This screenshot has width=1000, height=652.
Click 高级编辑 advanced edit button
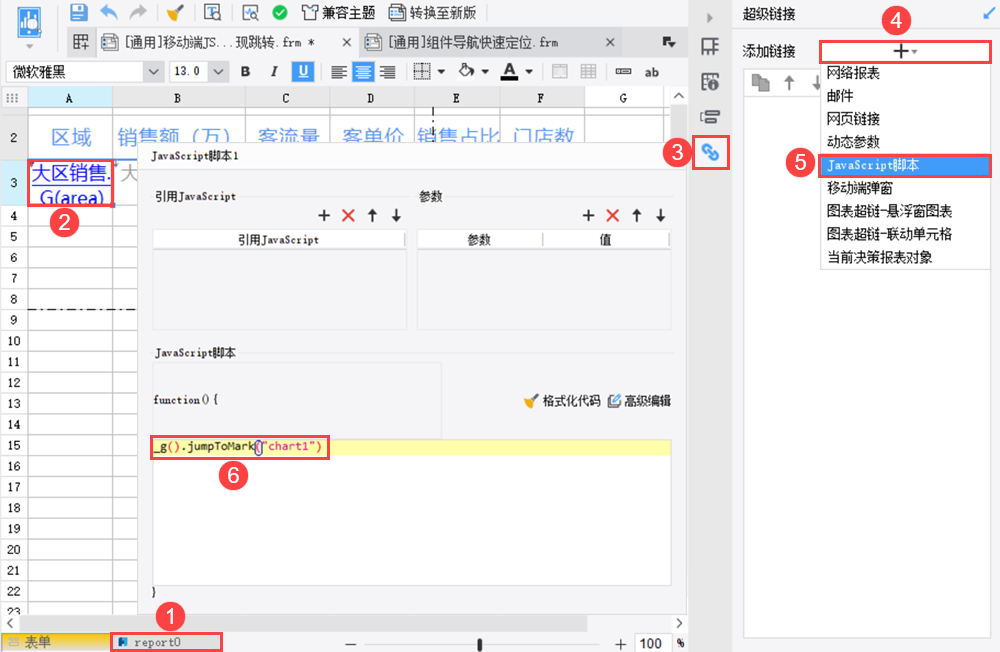(x=639, y=401)
